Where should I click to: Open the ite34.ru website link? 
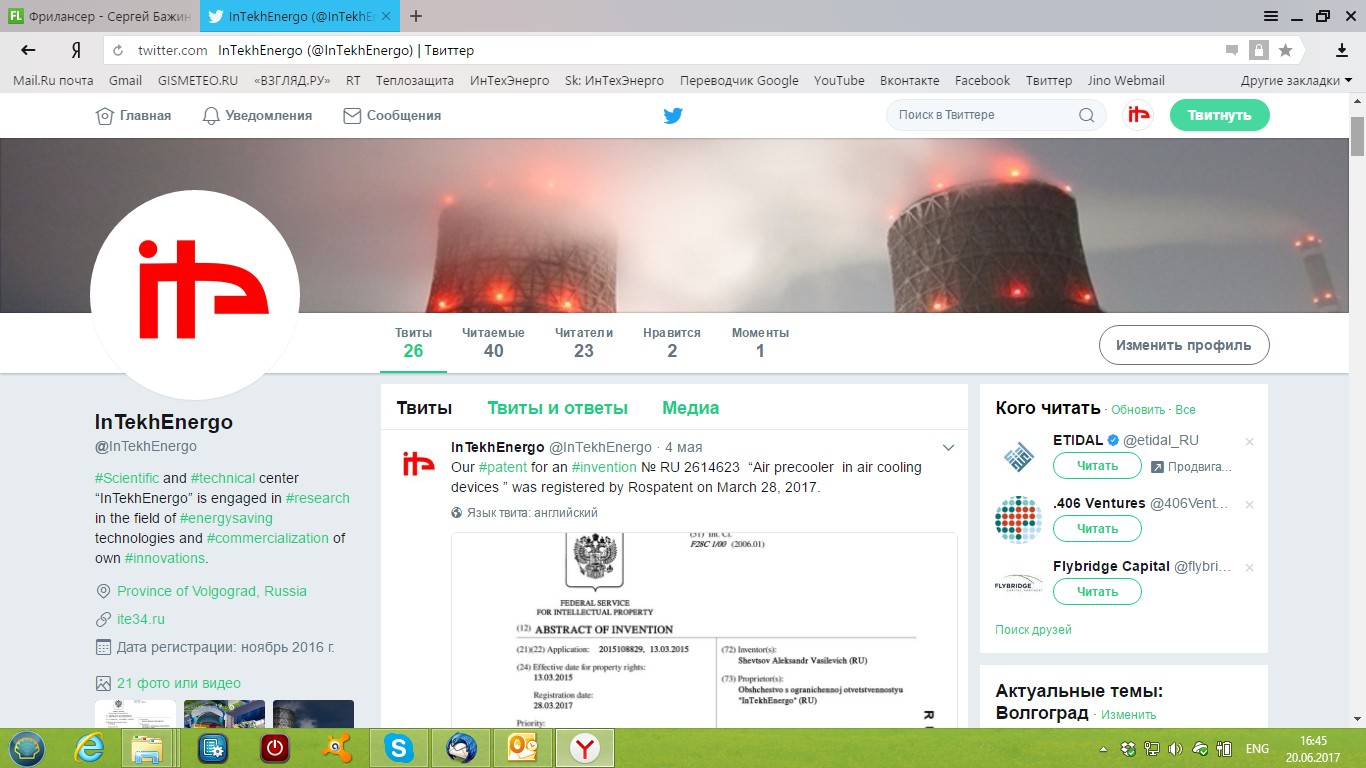(141, 619)
